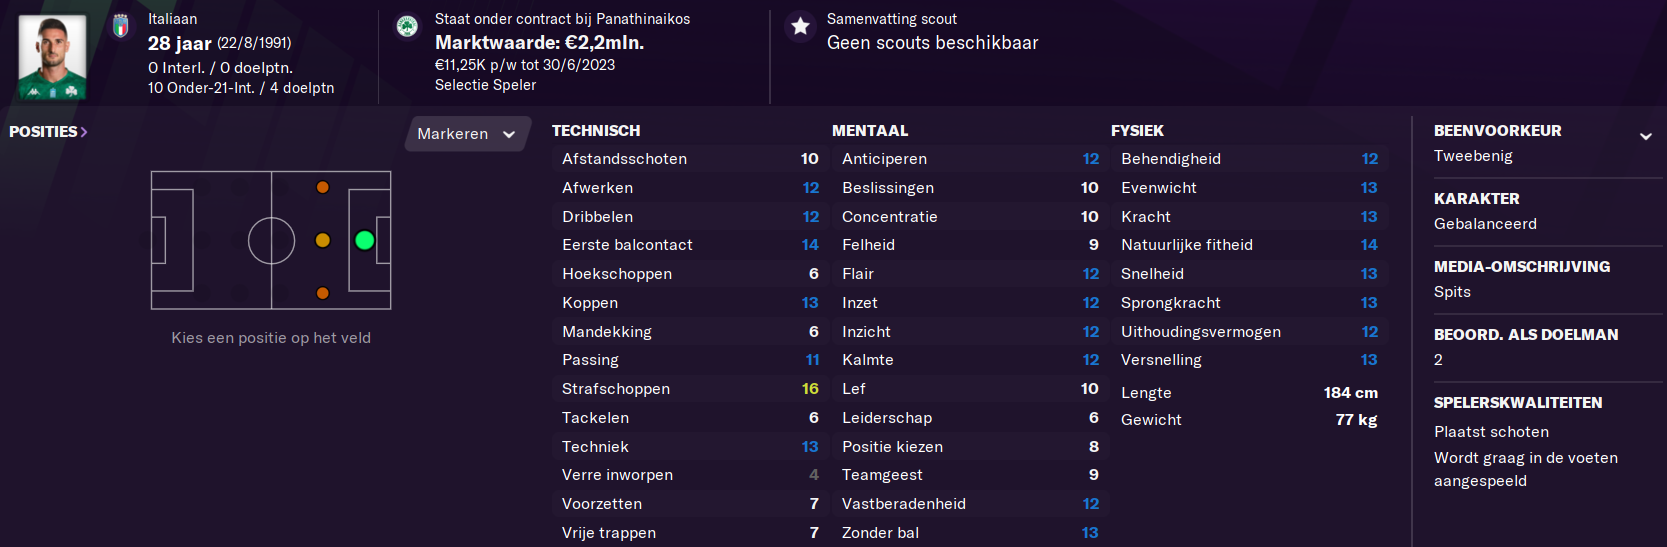Select the Natuurlijke fitheid attribute row
Image resolution: width=1667 pixels, height=547 pixels.
coord(1249,245)
